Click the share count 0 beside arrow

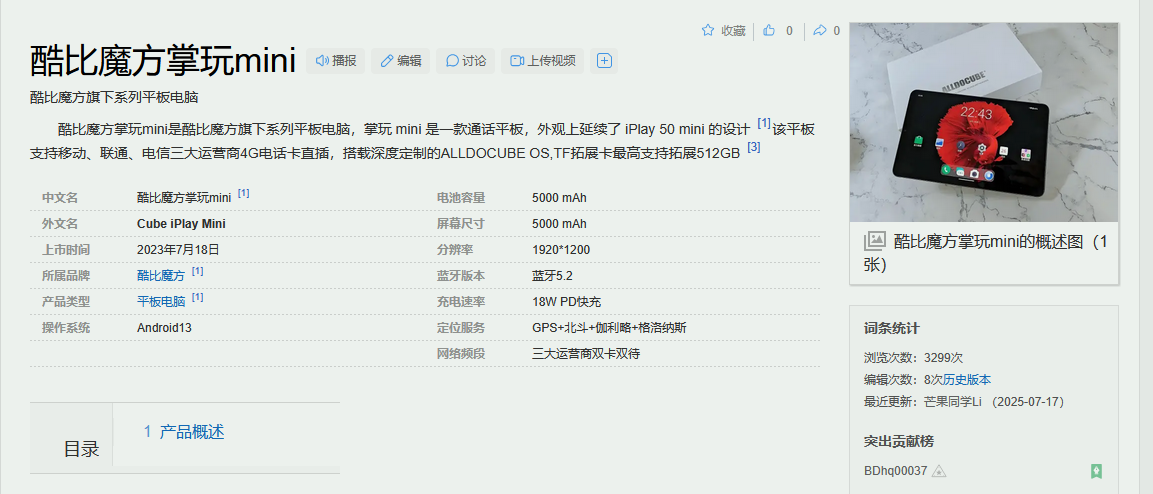click(836, 31)
